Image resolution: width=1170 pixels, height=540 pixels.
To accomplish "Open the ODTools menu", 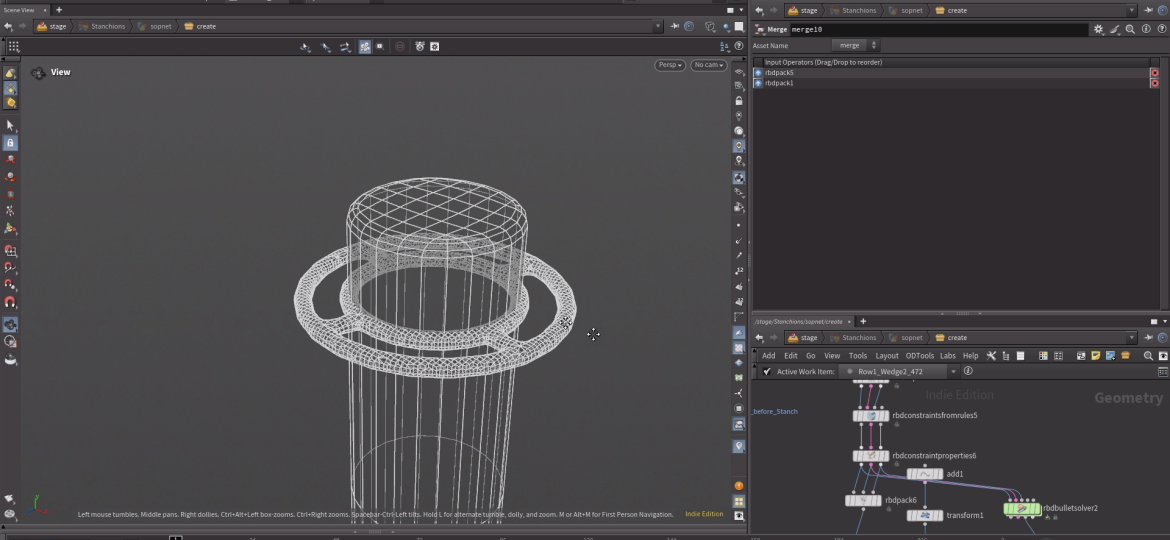I will point(919,356).
